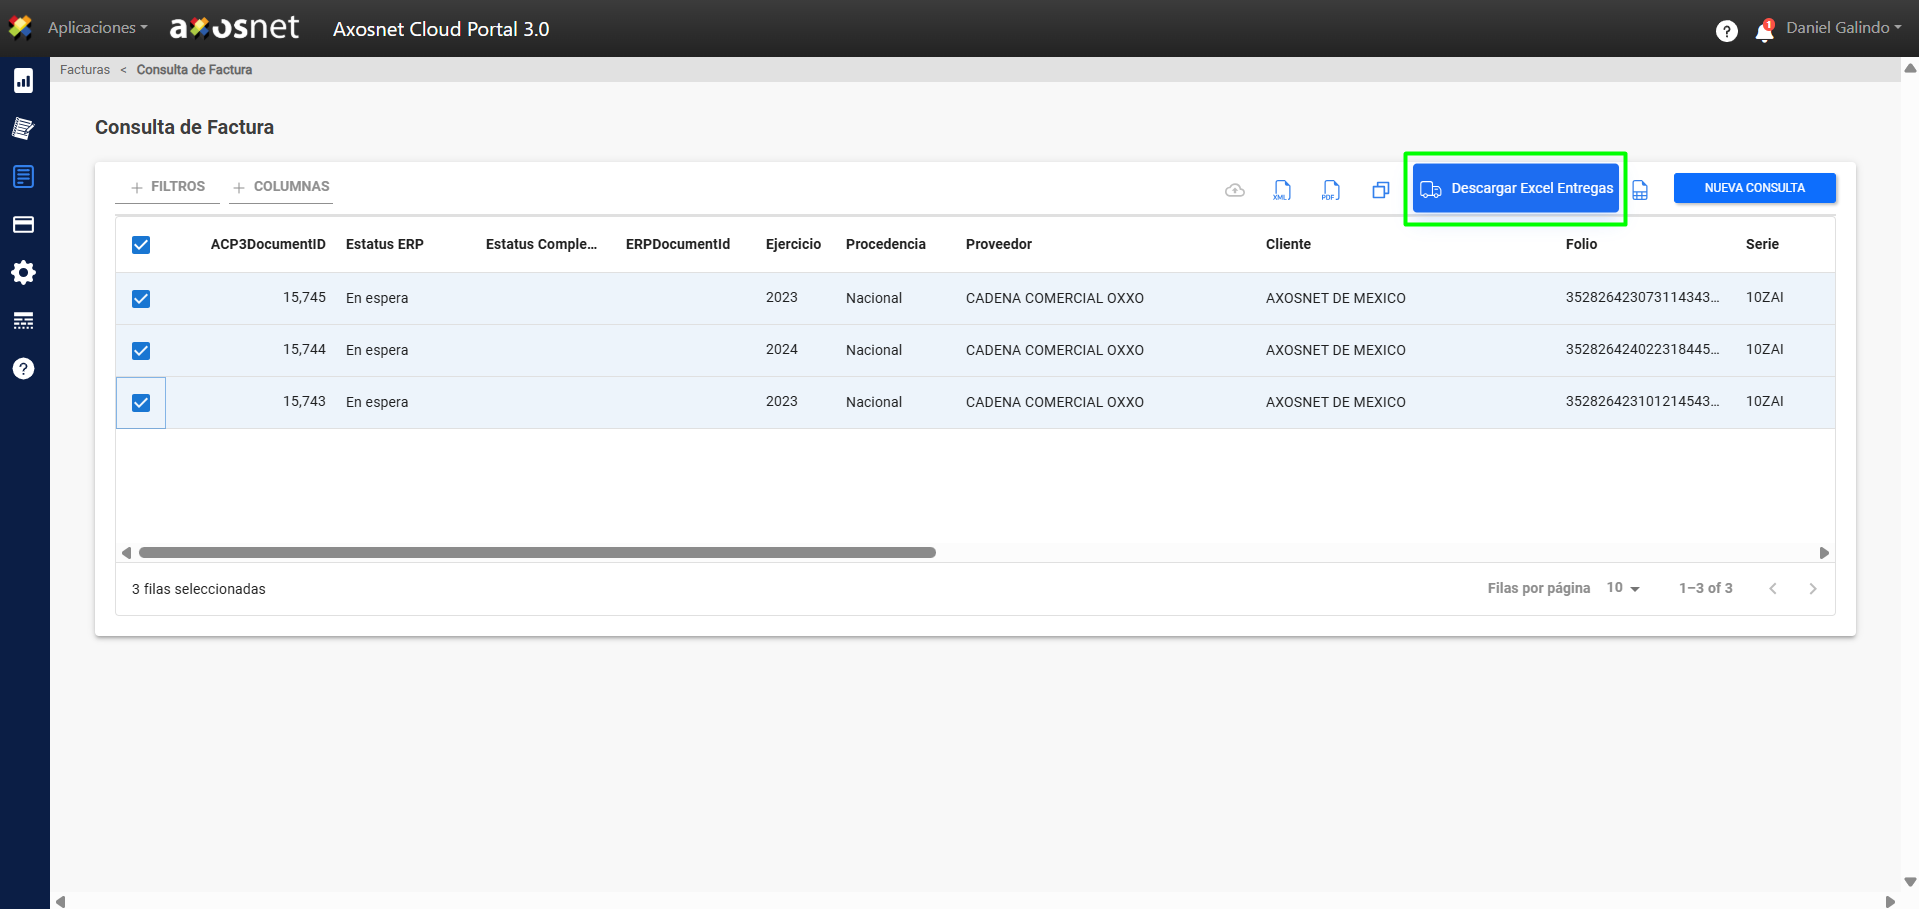1919x909 pixels.
Task: Open the documents stack sidebar icon
Action: pos(24,128)
